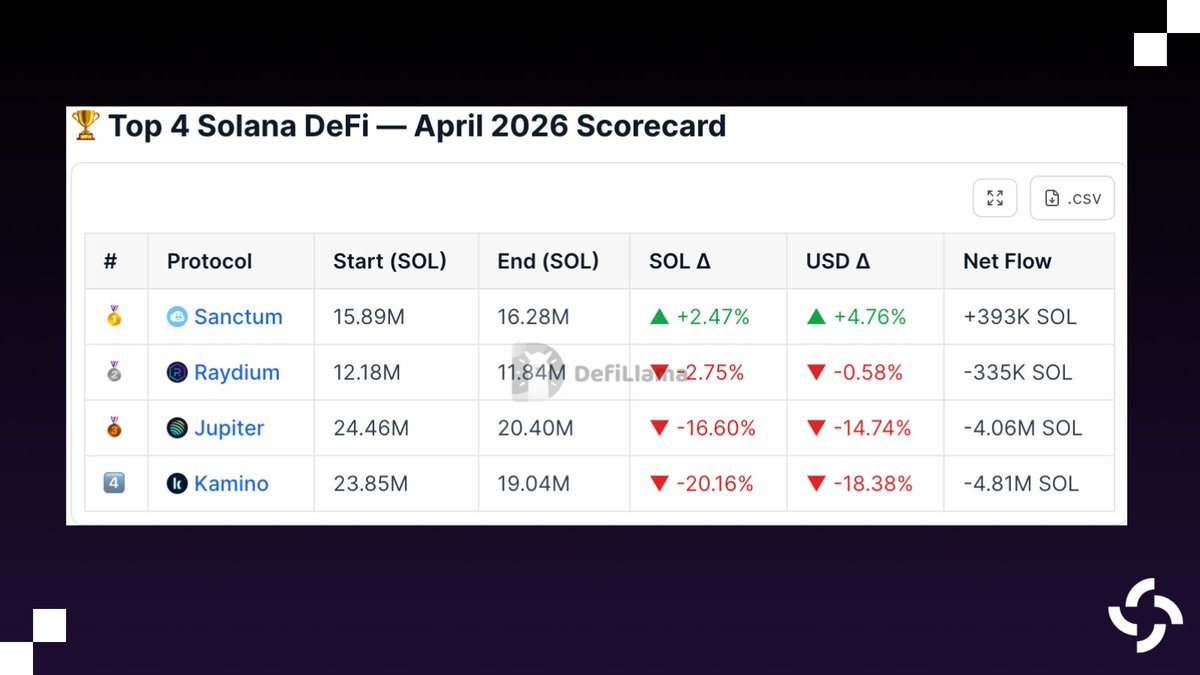This screenshot has height=675, width=1200.
Task: Click the number 4 rank badge
Action: (x=114, y=484)
